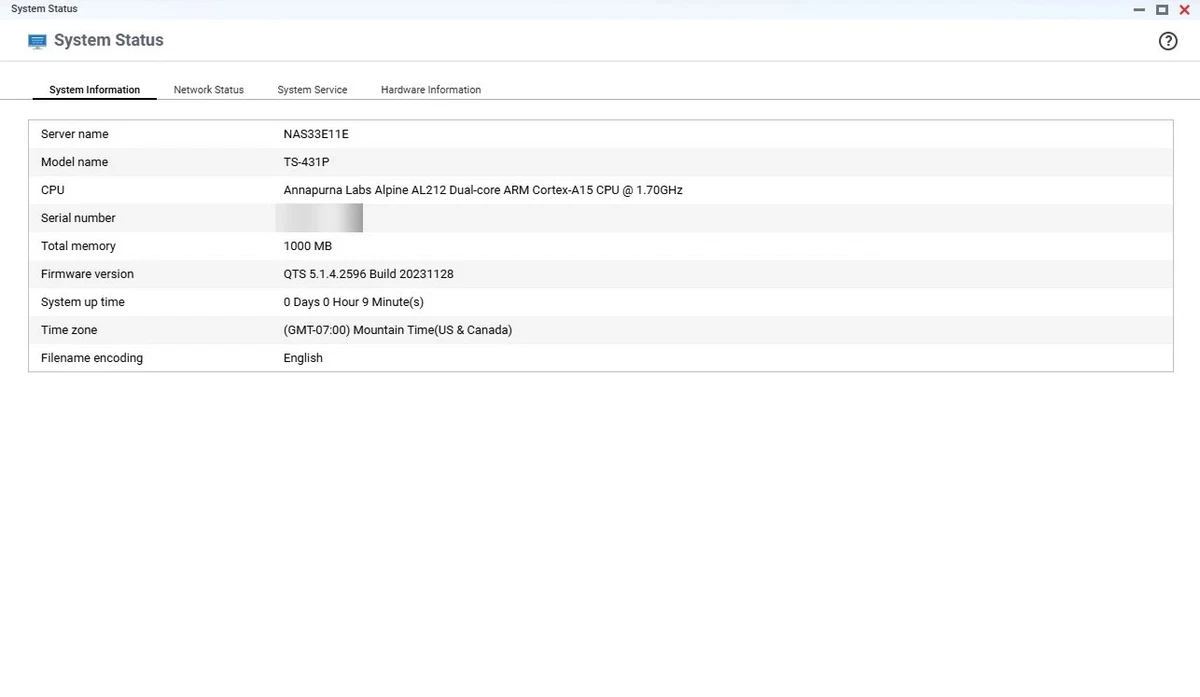Select the filename encoding value English
Image resolution: width=1200 pixels, height=697 pixels.
tap(303, 358)
